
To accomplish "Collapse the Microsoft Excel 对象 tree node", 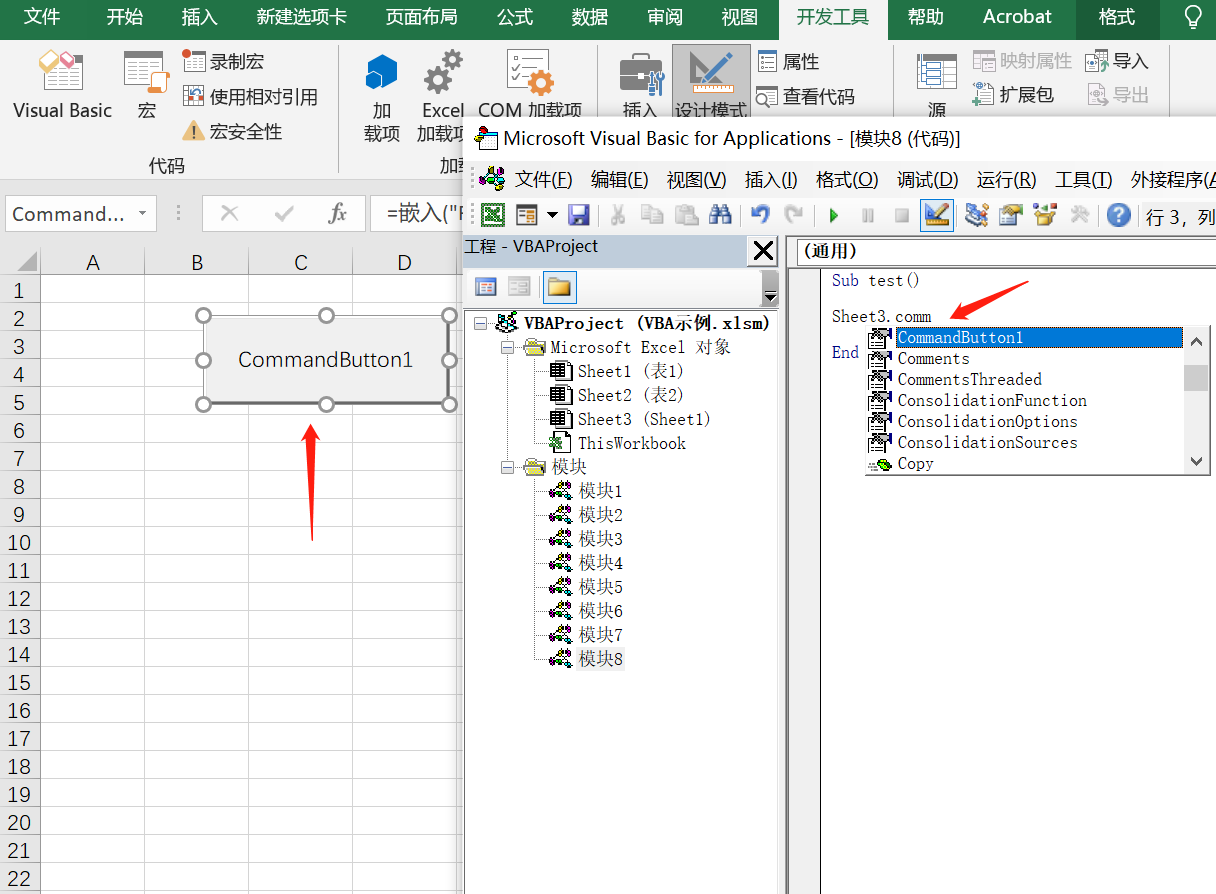I will coord(508,347).
